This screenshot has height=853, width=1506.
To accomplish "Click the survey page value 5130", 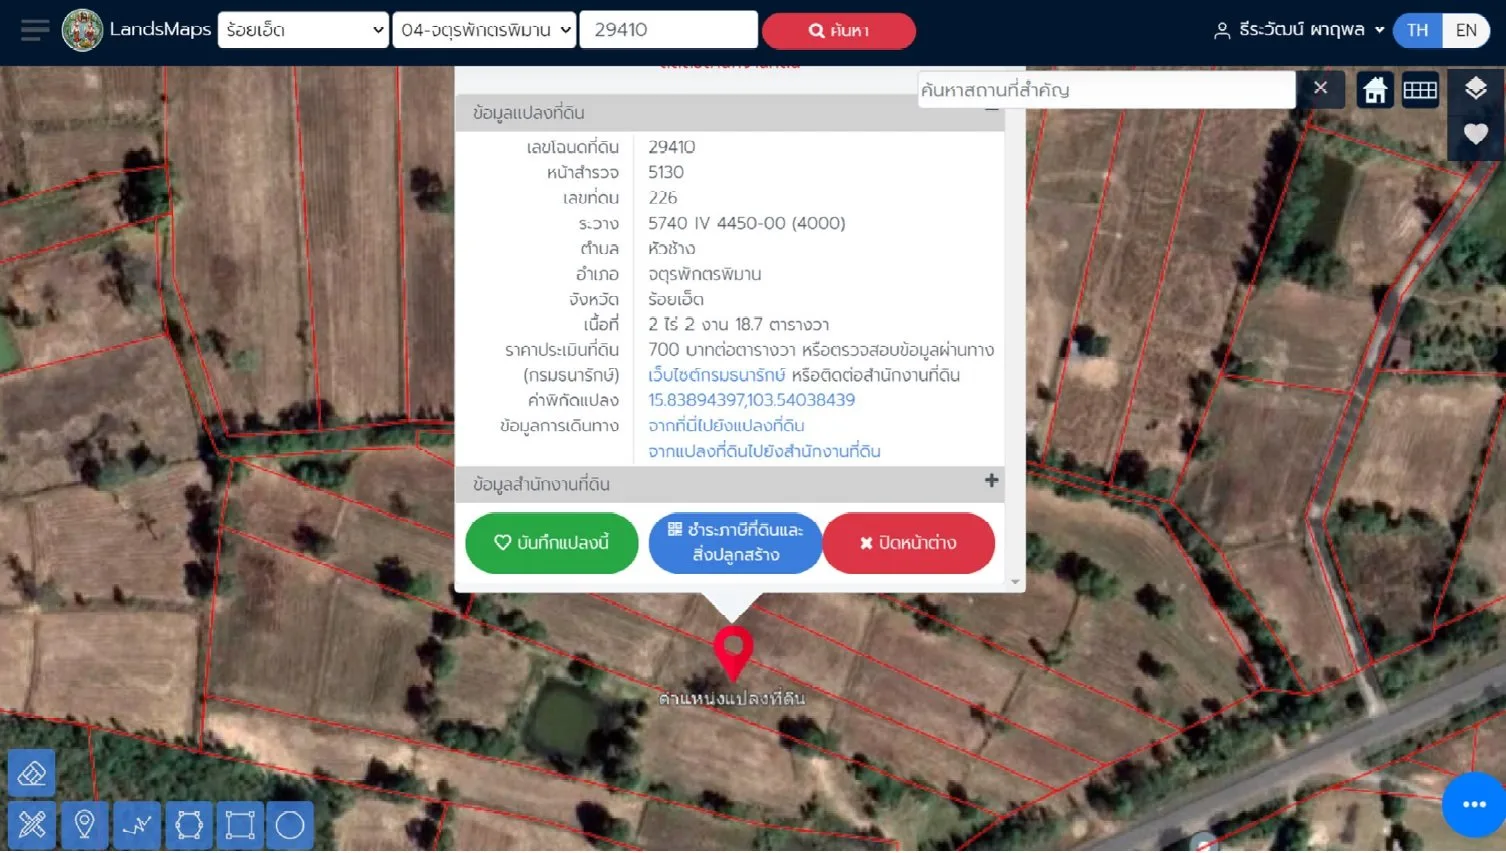I will (x=666, y=172).
